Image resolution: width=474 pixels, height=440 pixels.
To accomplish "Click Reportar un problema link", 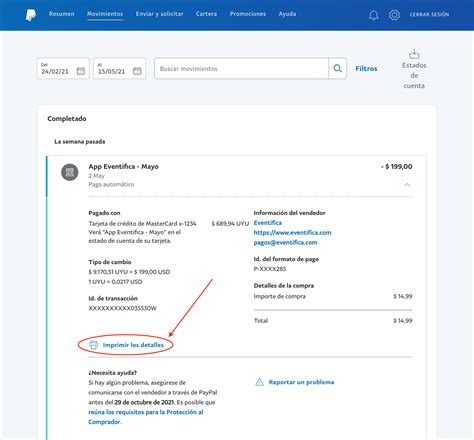I will pos(301,382).
